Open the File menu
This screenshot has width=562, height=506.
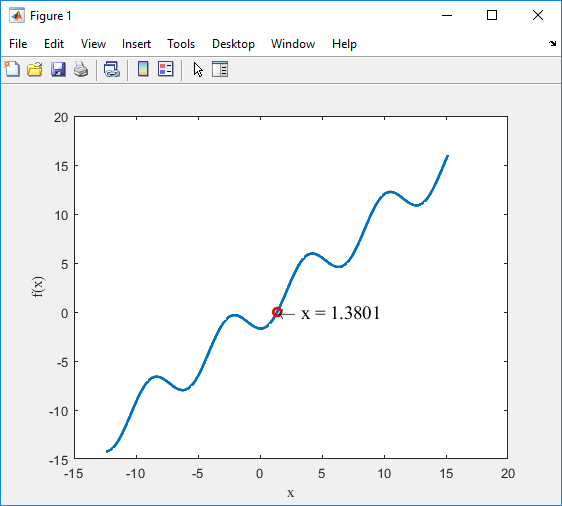pyautogui.click(x=18, y=44)
